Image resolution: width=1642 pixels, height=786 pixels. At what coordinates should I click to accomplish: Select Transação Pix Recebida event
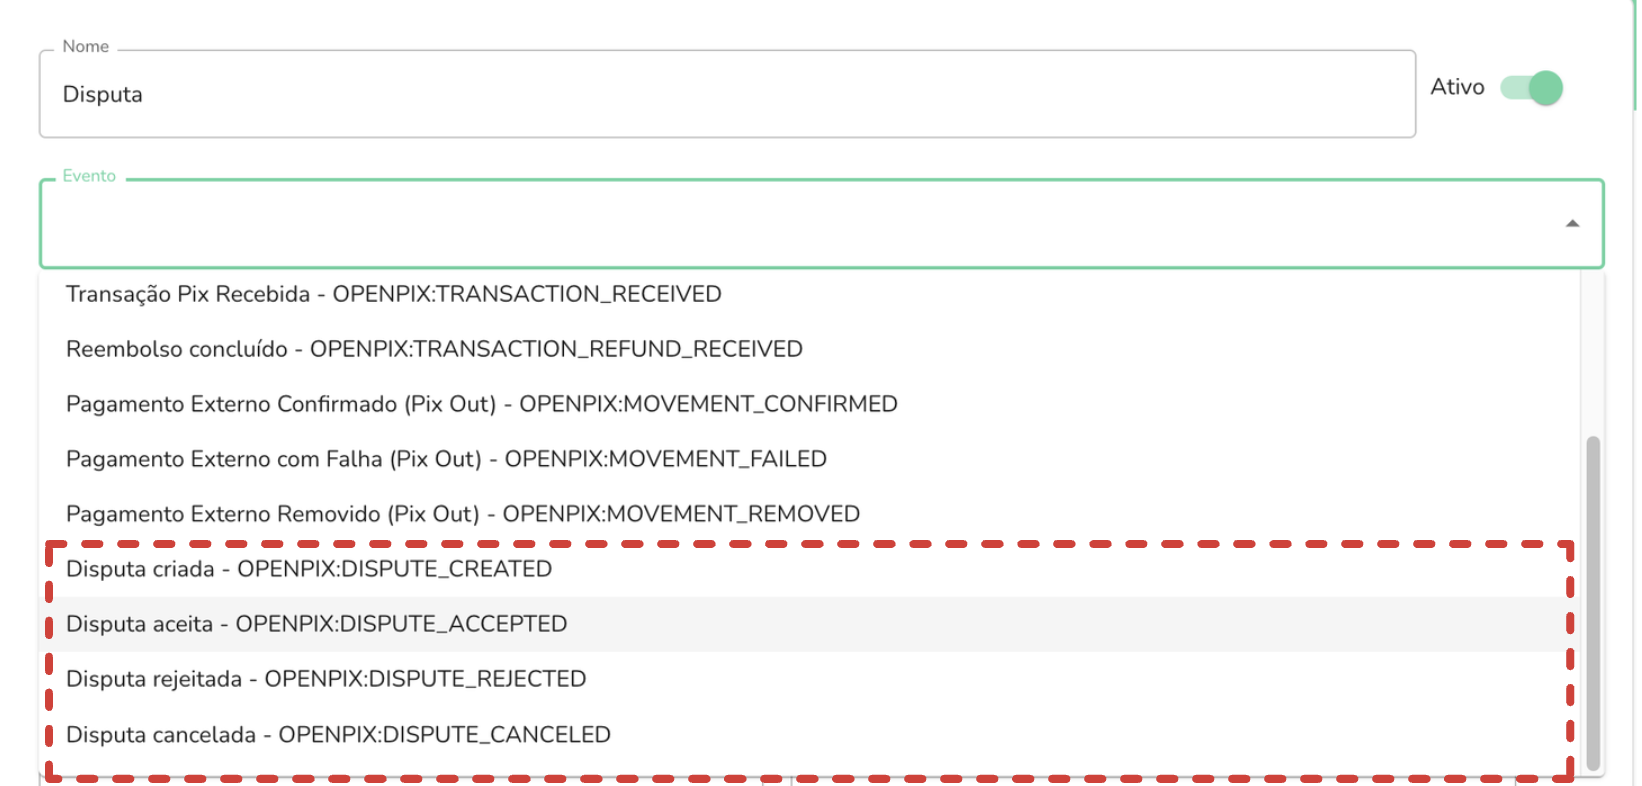tap(392, 293)
